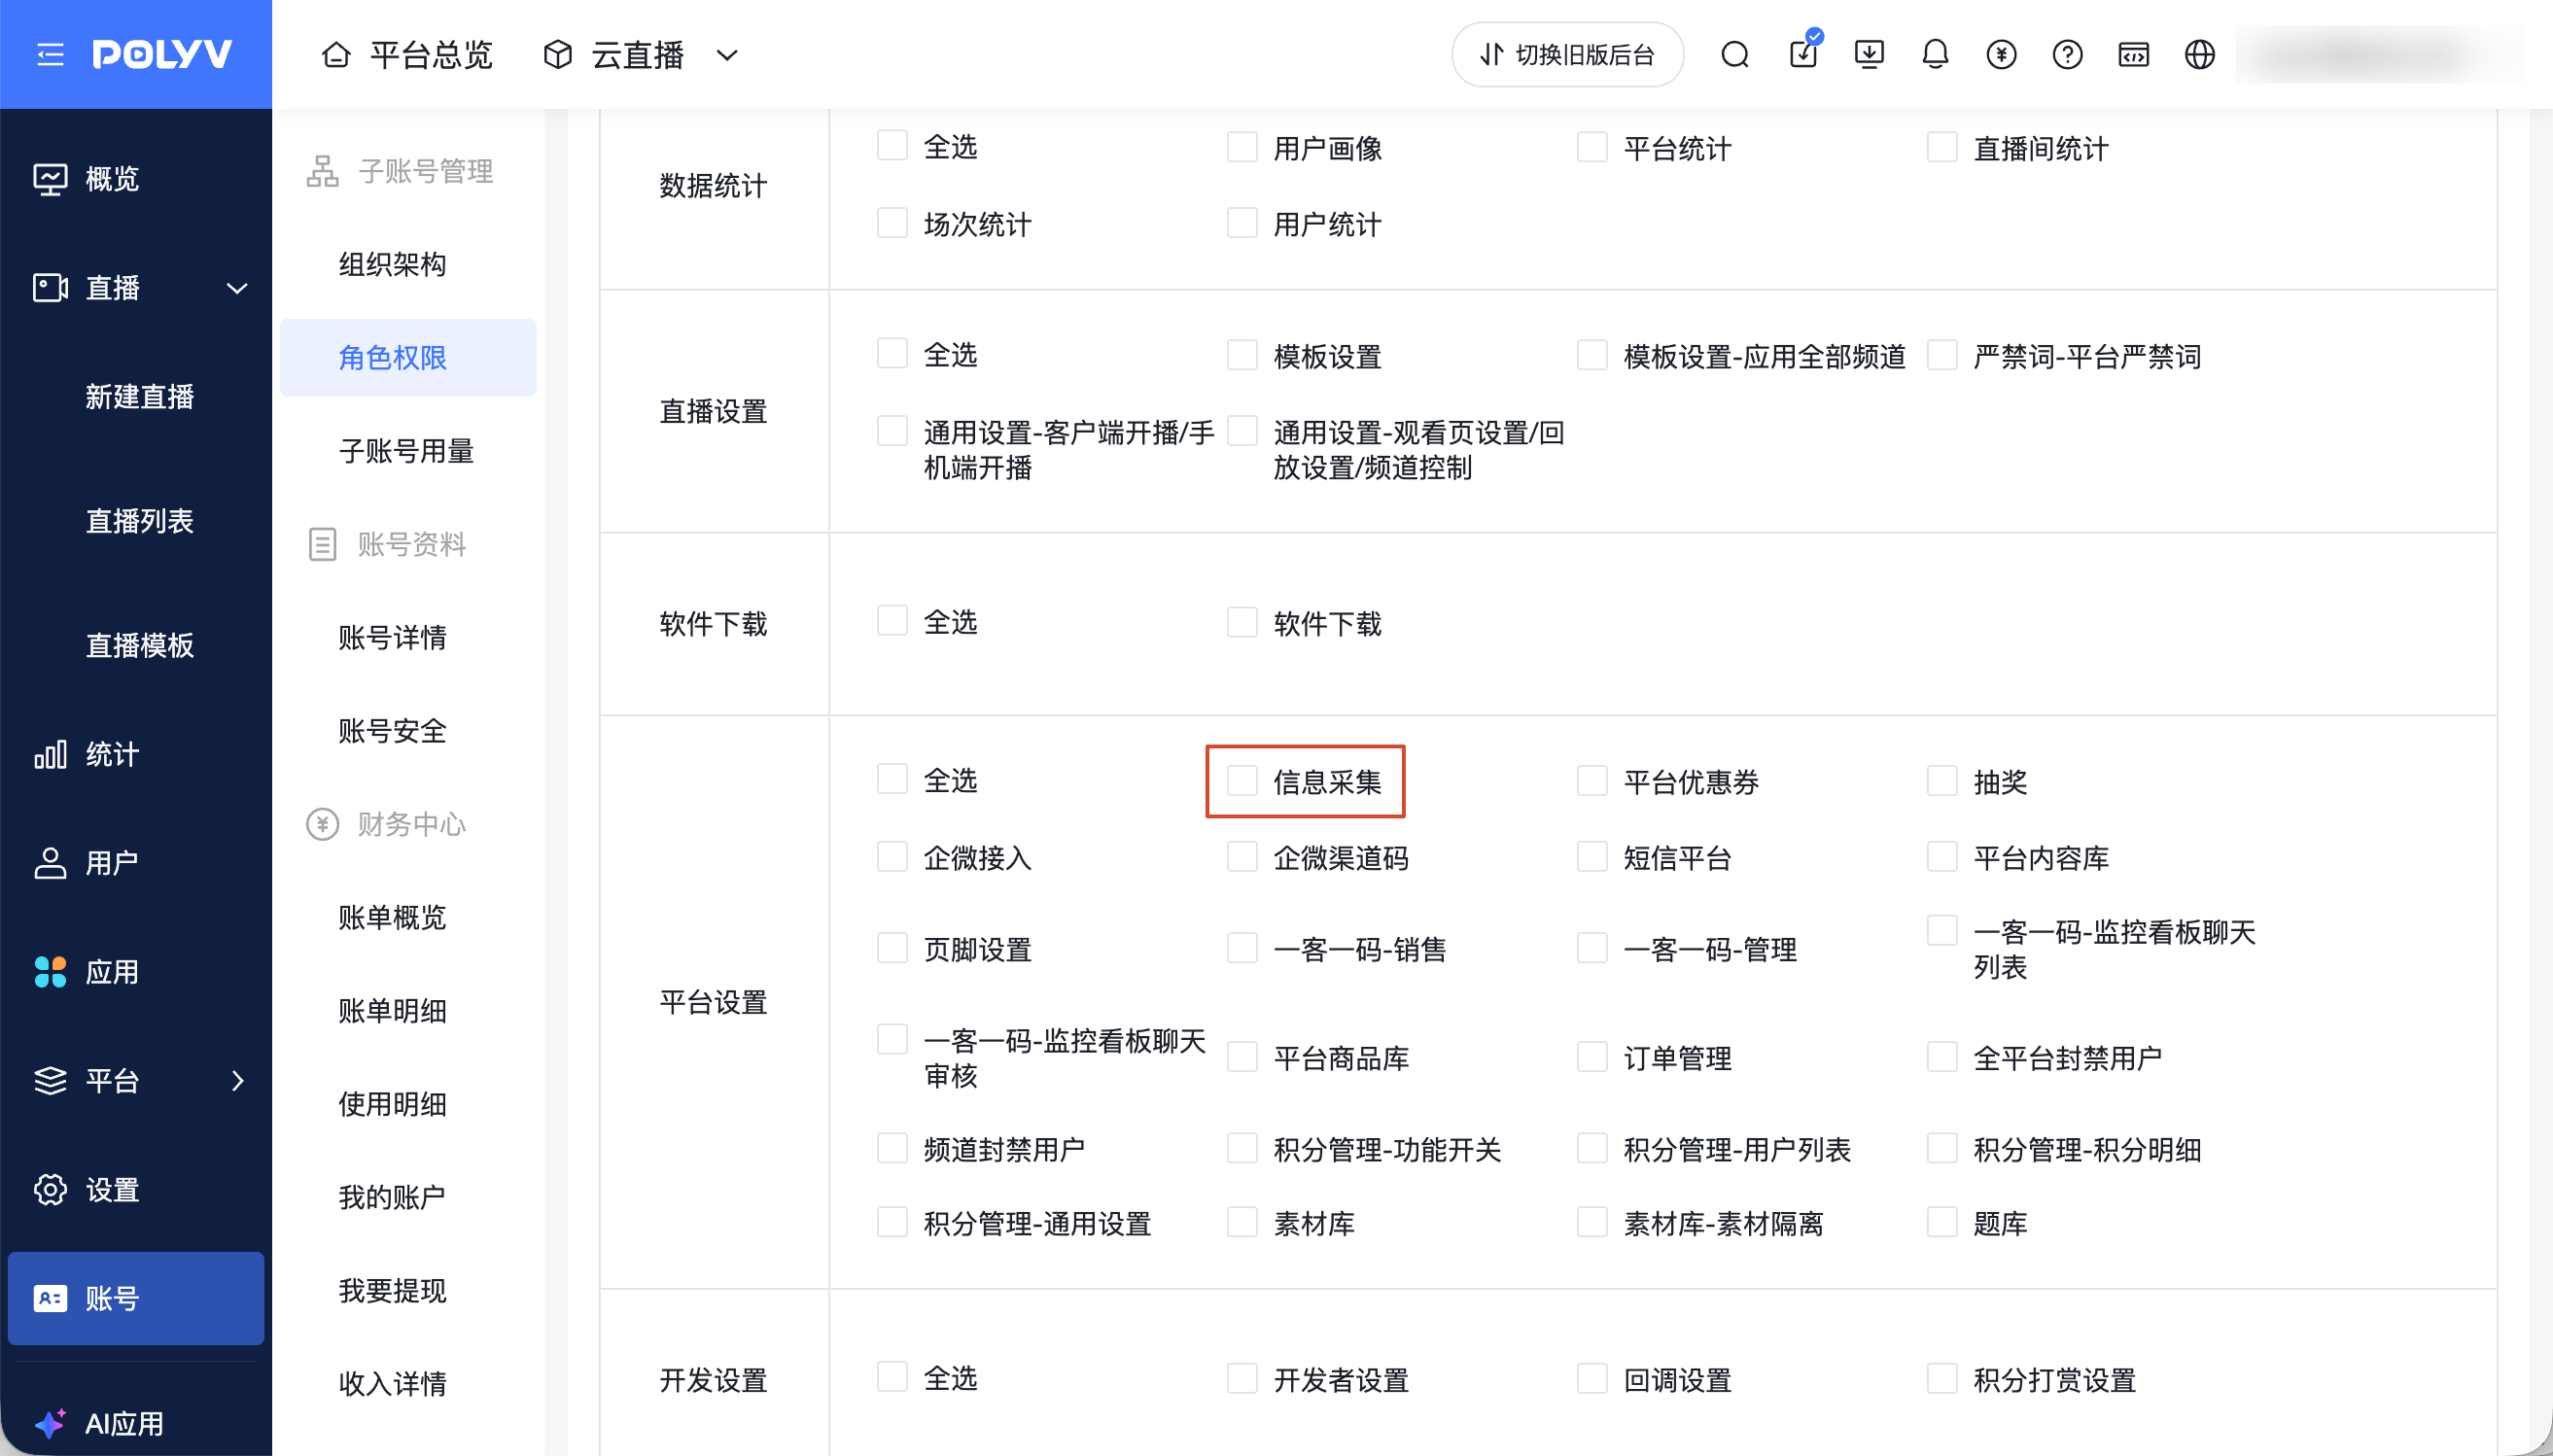Open 组织架构 submenu item

(408, 264)
